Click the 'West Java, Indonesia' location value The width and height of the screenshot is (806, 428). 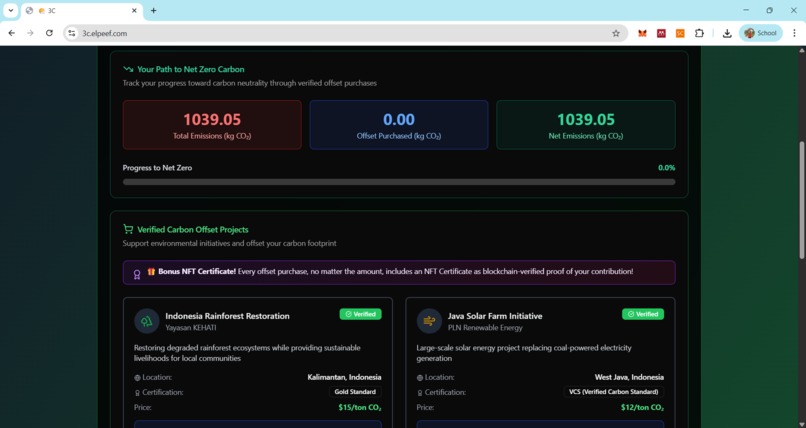click(x=629, y=377)
